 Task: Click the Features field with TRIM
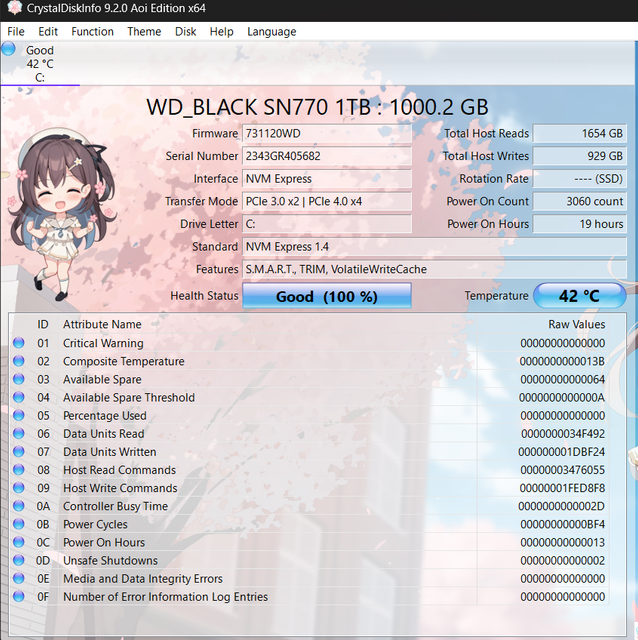tap(434, 269)
